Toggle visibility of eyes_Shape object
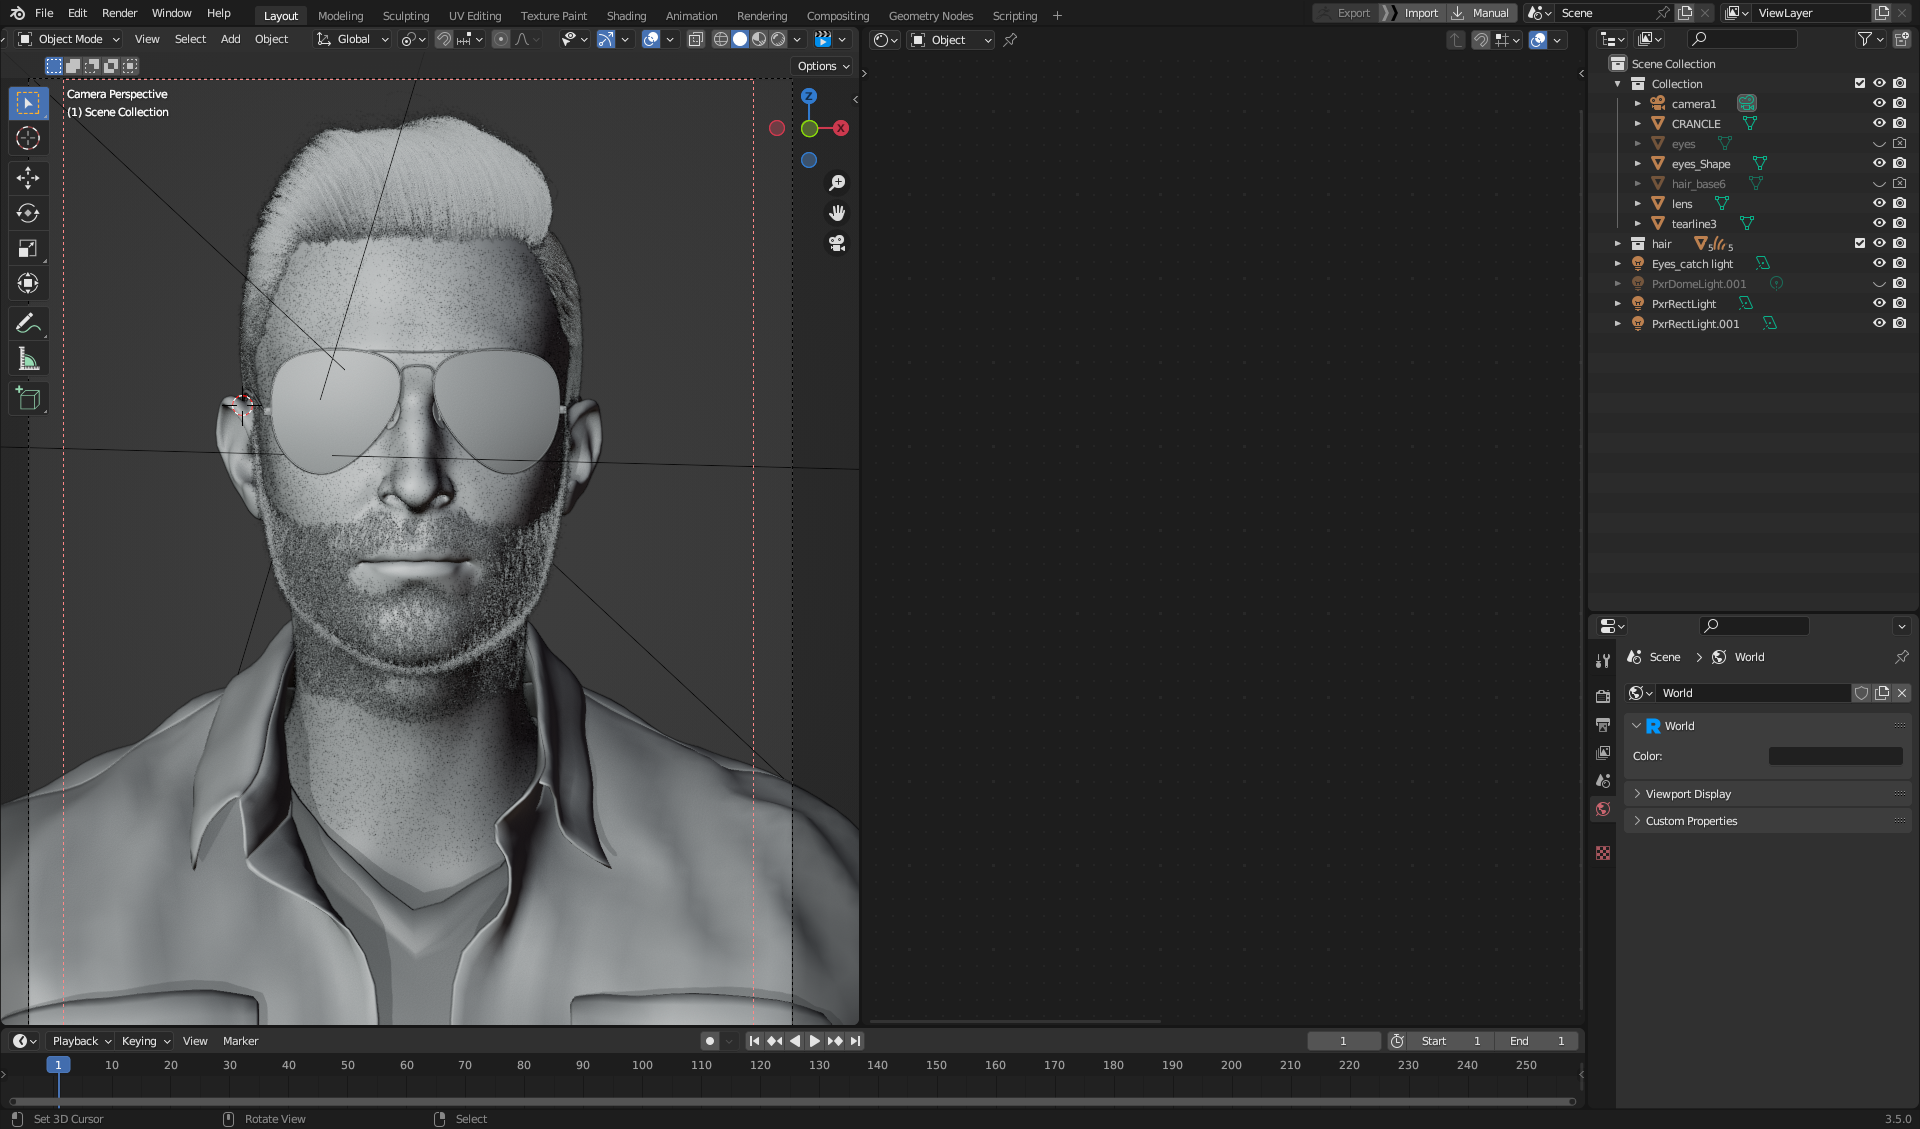Image resolution: width=1920 pixels, height=1129 pixels. click(1878, 163)
